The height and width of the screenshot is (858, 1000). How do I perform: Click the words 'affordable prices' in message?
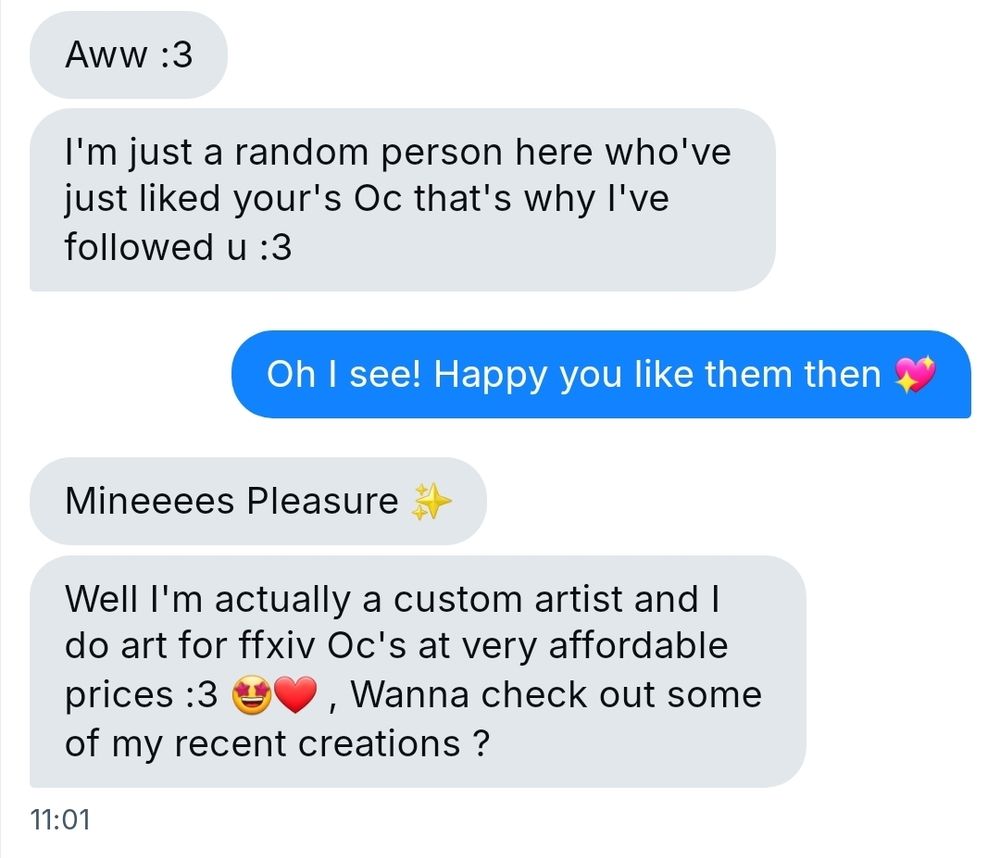point(395,670)
